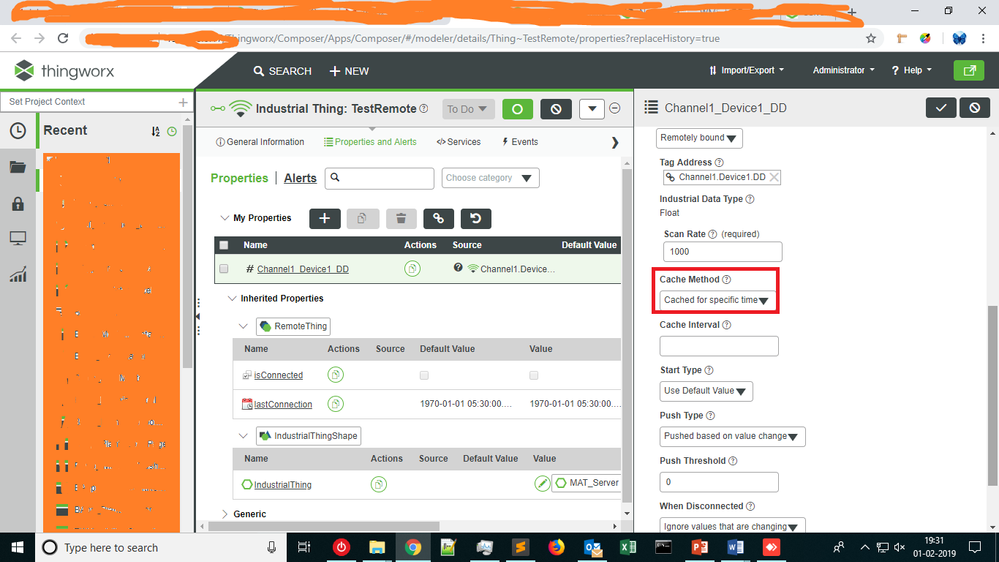
Task: Open the More actions arrow dropdown
Action: (592, 109)
